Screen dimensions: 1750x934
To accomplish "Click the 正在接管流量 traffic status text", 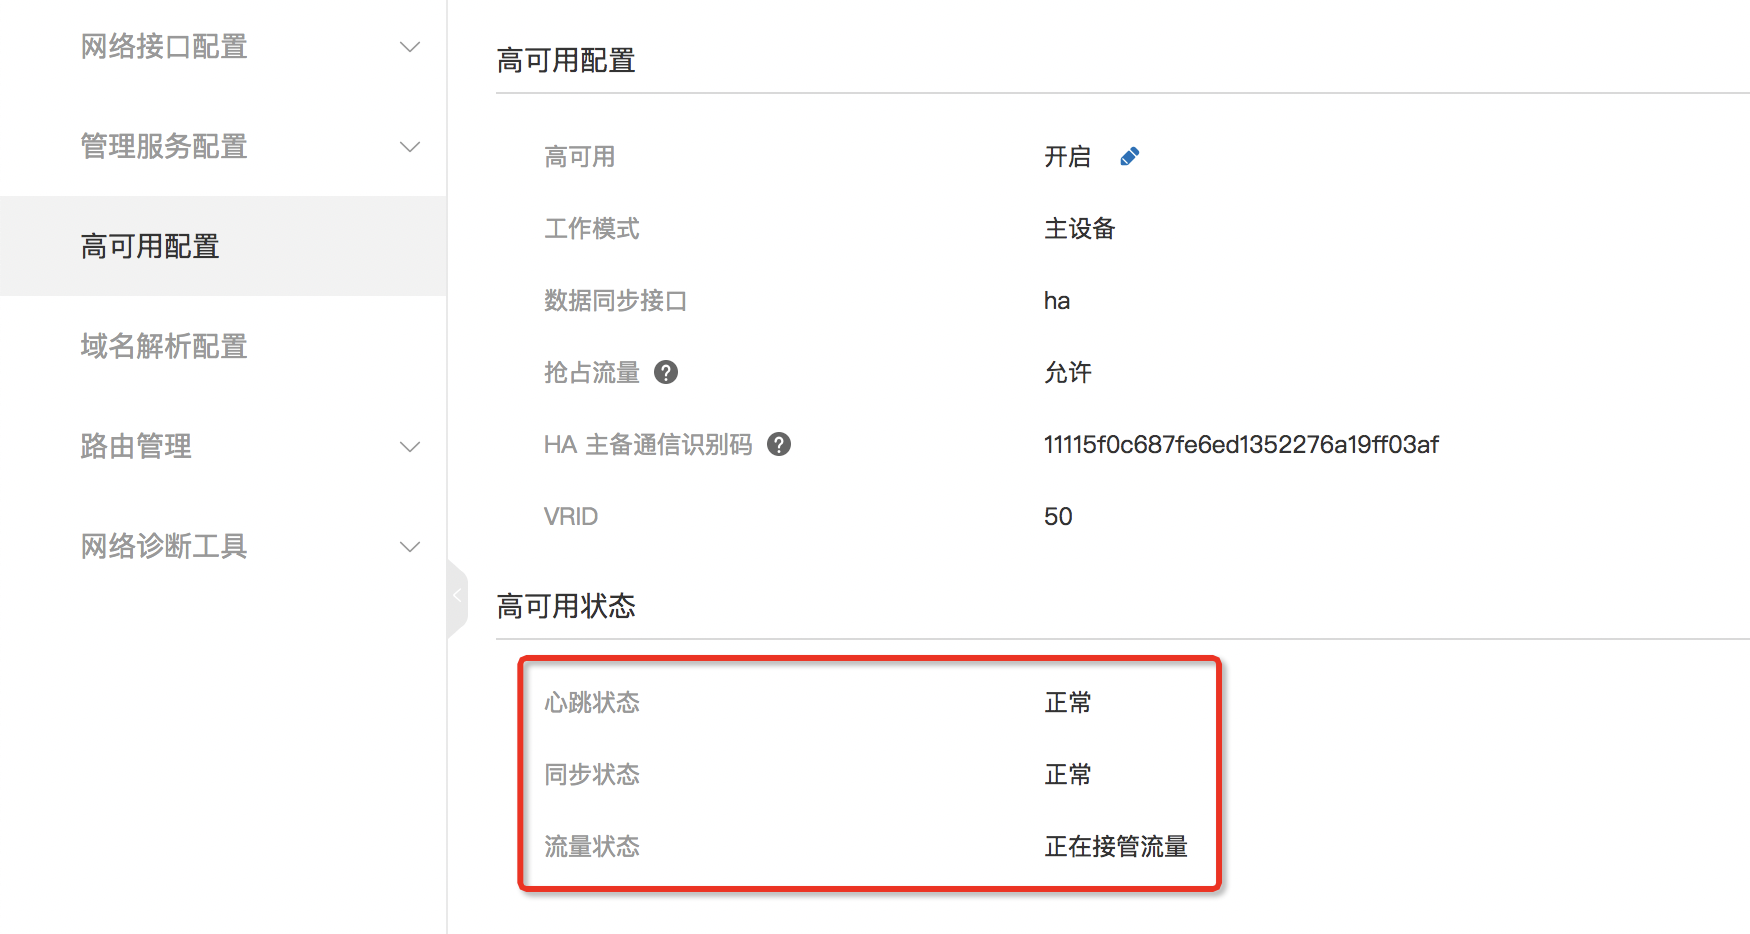I will click(x=1115, y=847).
